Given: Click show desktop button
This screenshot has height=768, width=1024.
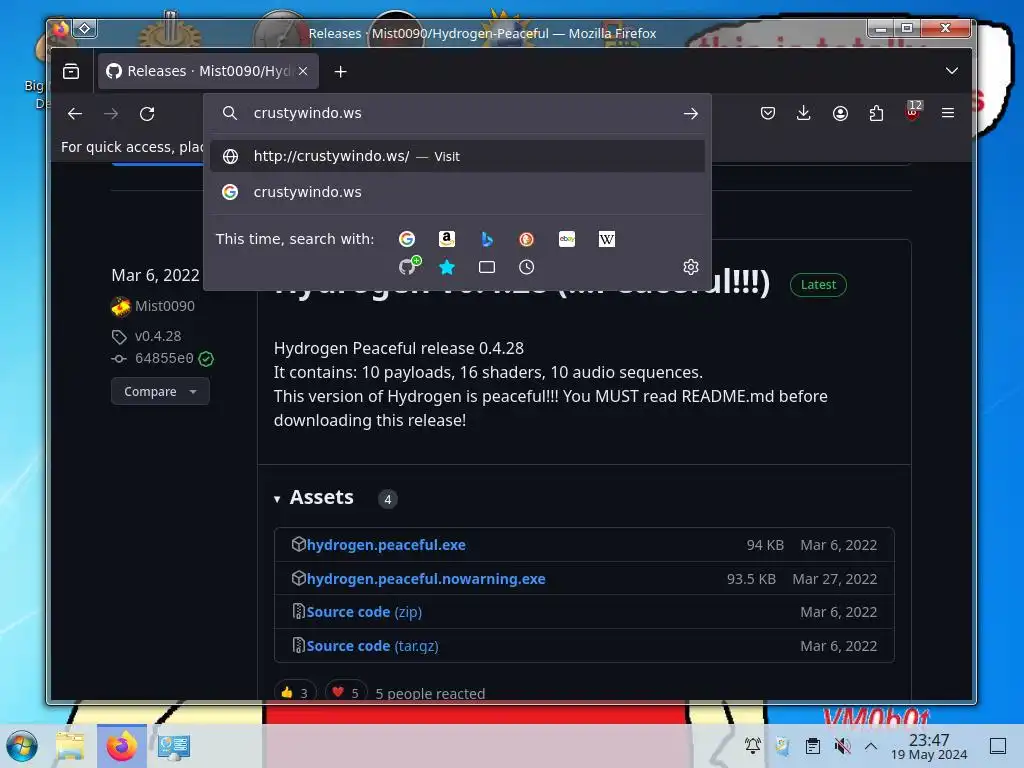Looking at the screenshot, I should 998,745.
